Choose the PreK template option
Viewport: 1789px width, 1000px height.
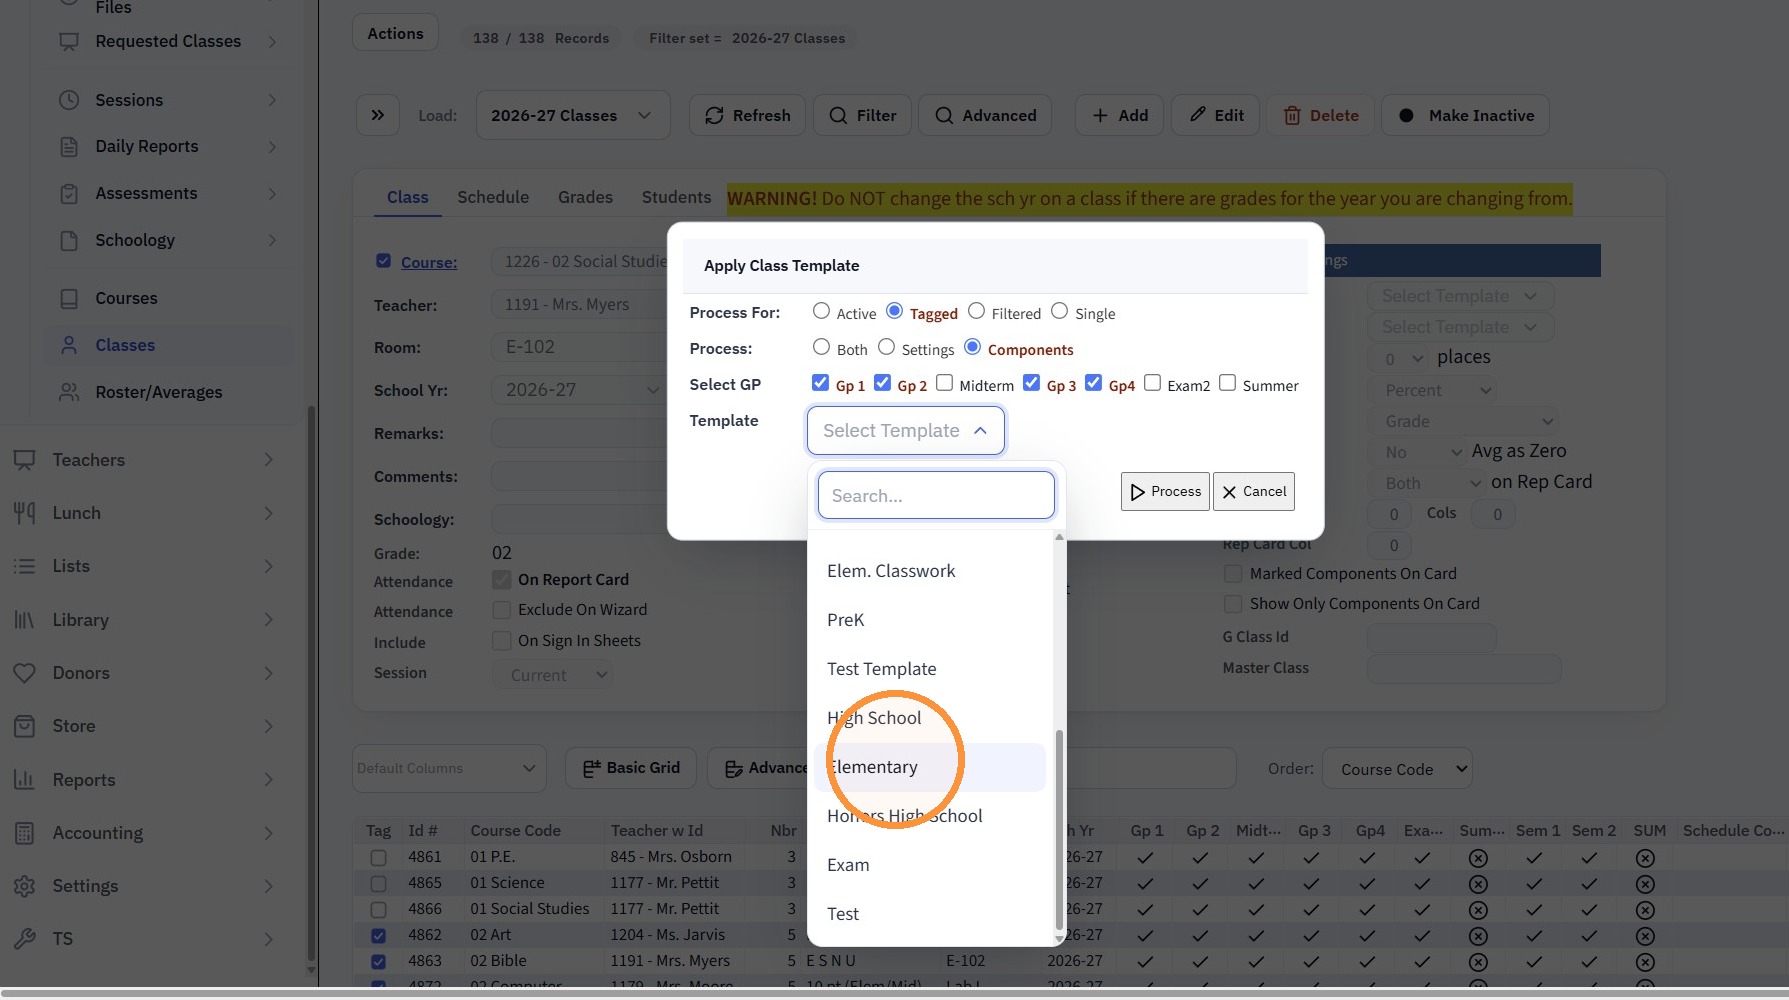pos(930,620)
